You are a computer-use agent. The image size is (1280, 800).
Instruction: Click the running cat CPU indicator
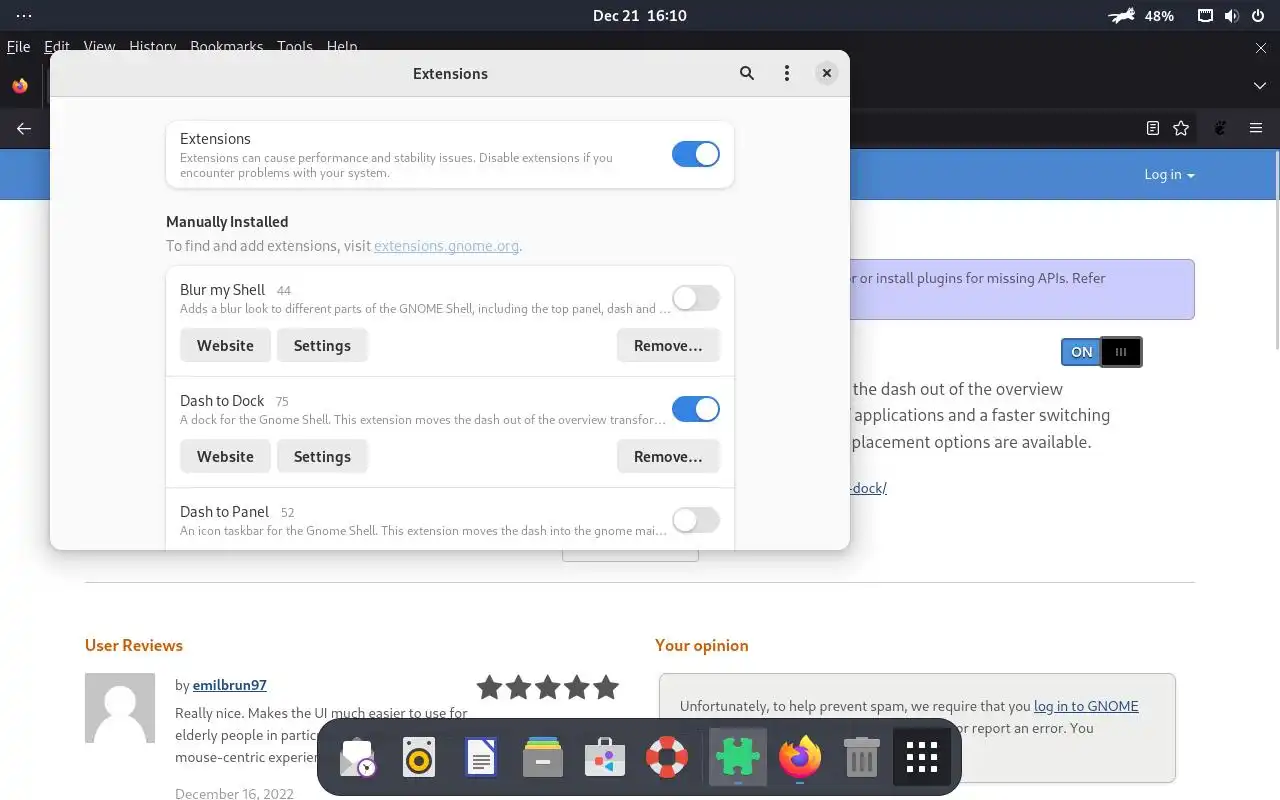[1123, 16]
